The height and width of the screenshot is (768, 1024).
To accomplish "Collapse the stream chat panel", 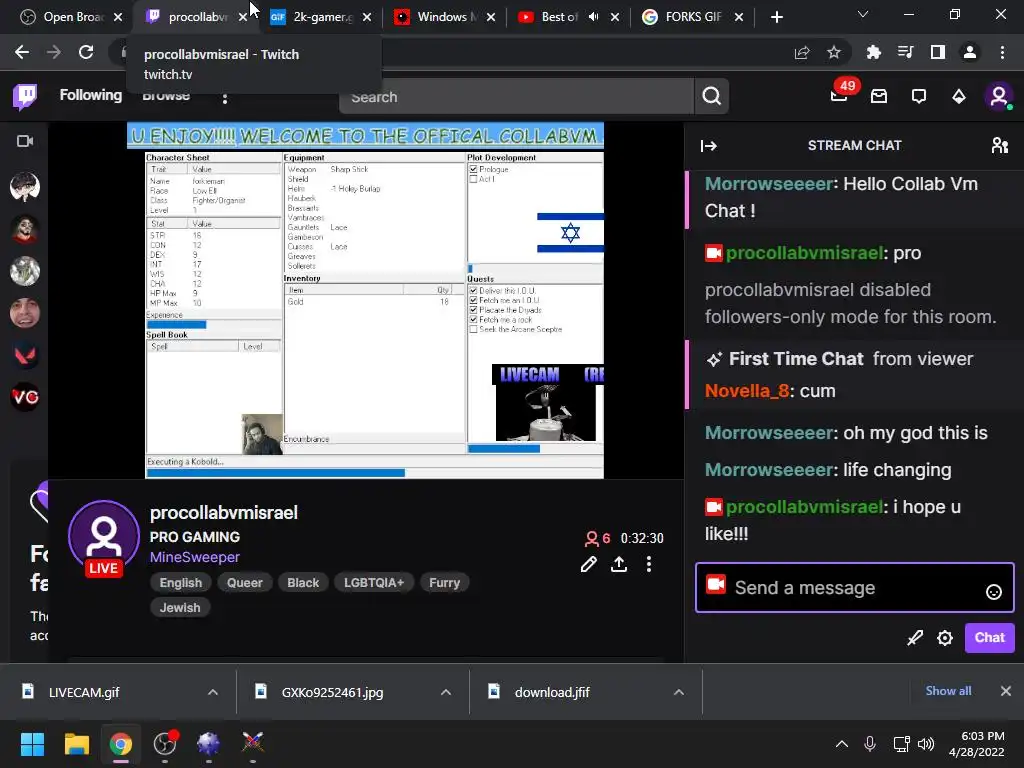I will click(709, 146).
